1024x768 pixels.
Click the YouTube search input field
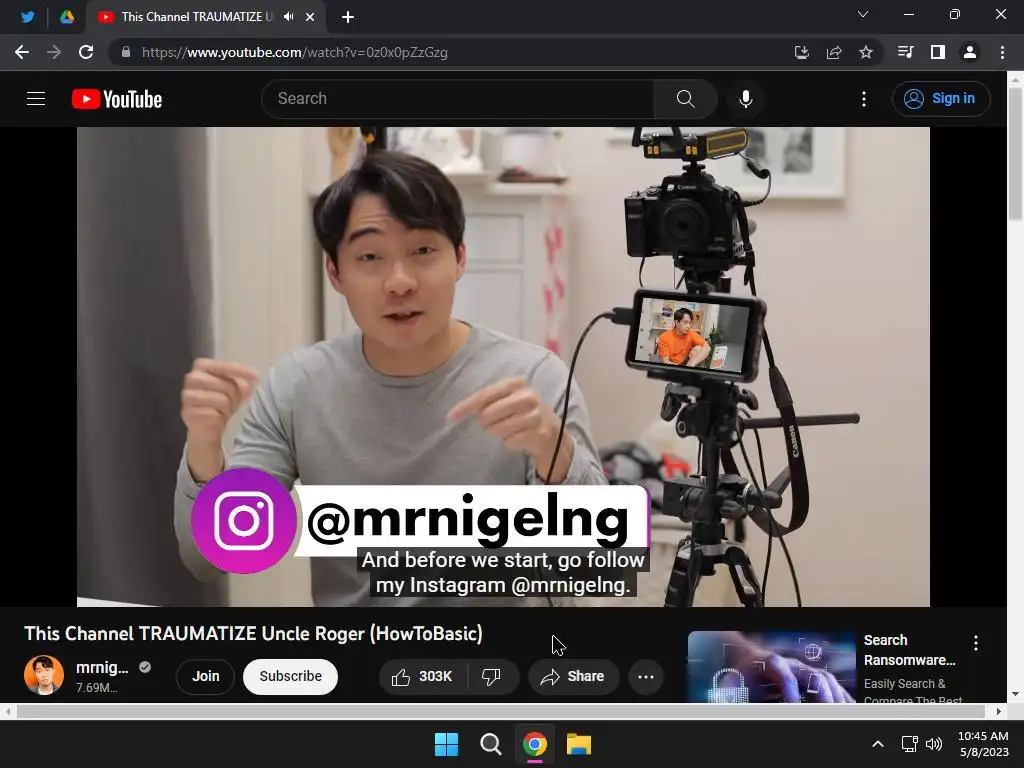coord(458,99)
